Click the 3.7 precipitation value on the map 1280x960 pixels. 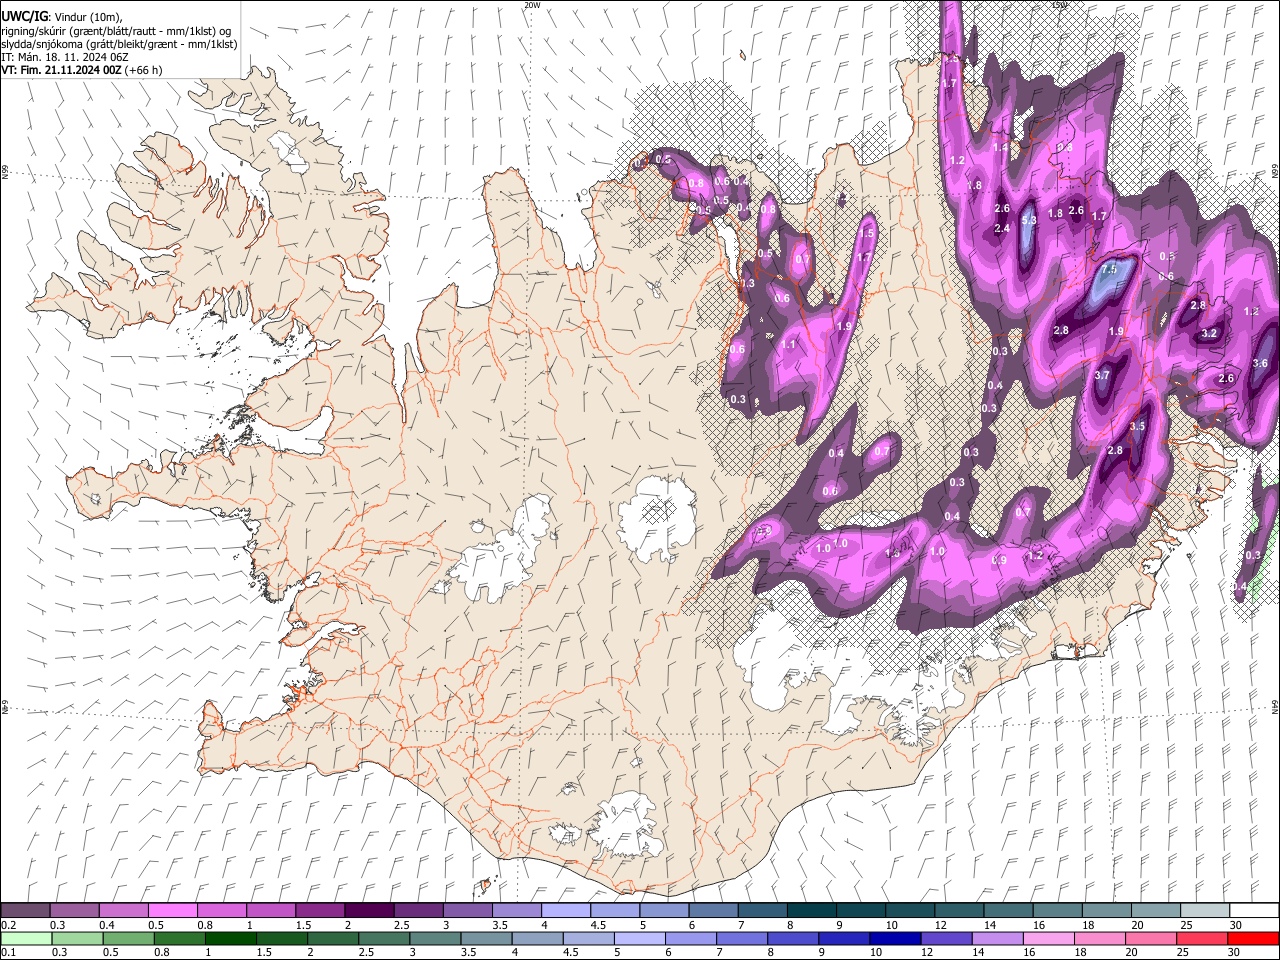click(1102, 376)
